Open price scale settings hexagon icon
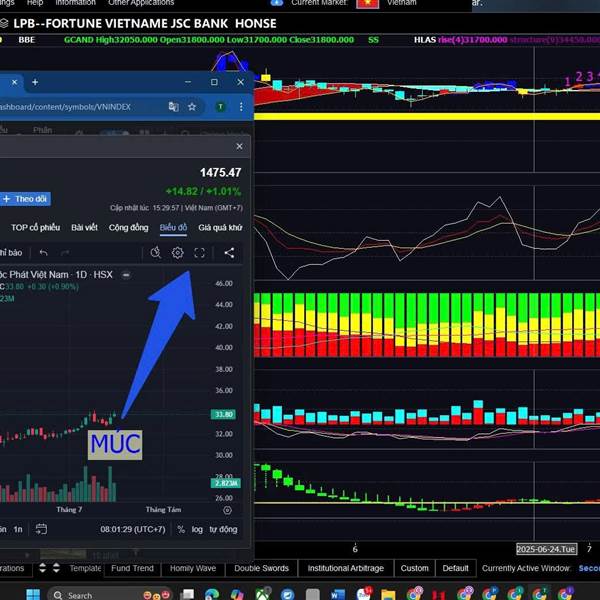 [x=227, y=510]
